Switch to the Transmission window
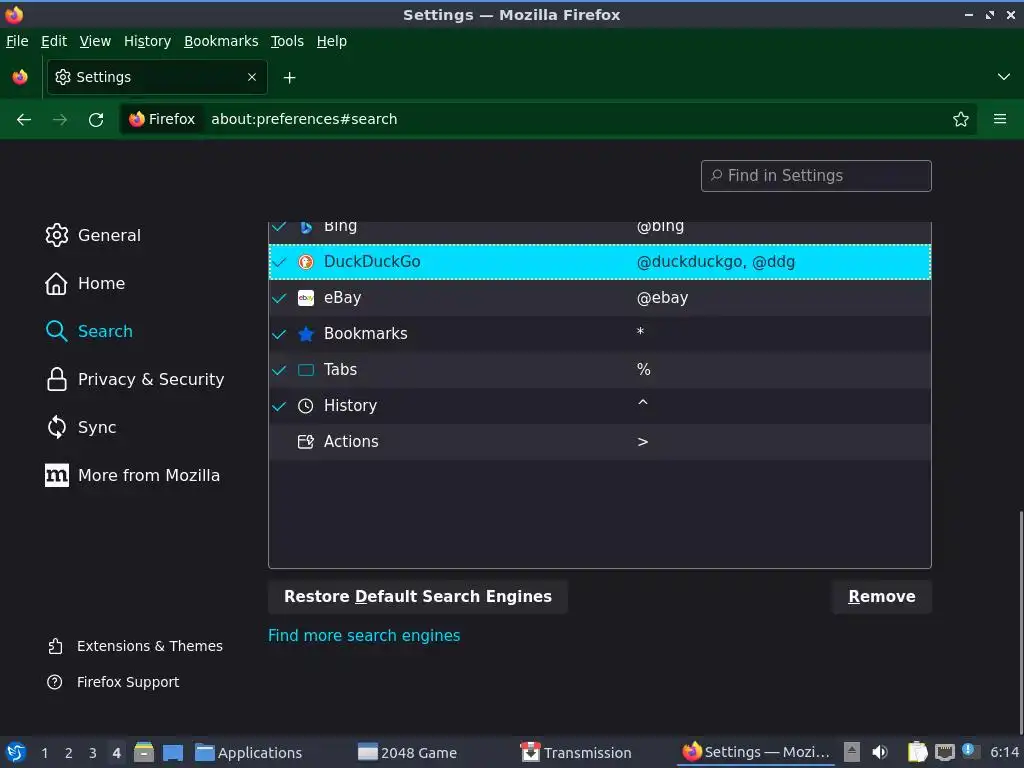 click(576, 753)
